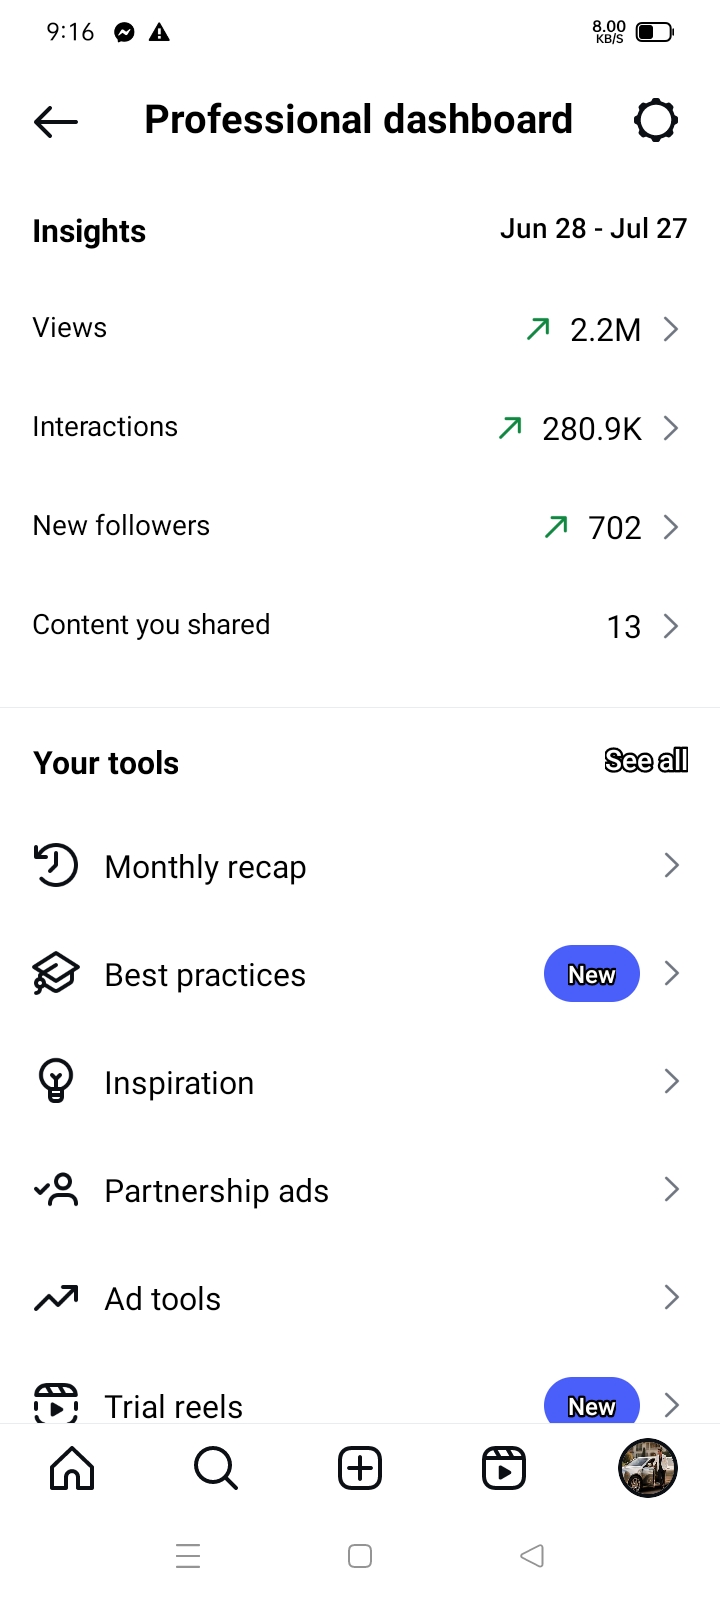
Task: Tap the back arrow icon
Action: pos(56,121)
